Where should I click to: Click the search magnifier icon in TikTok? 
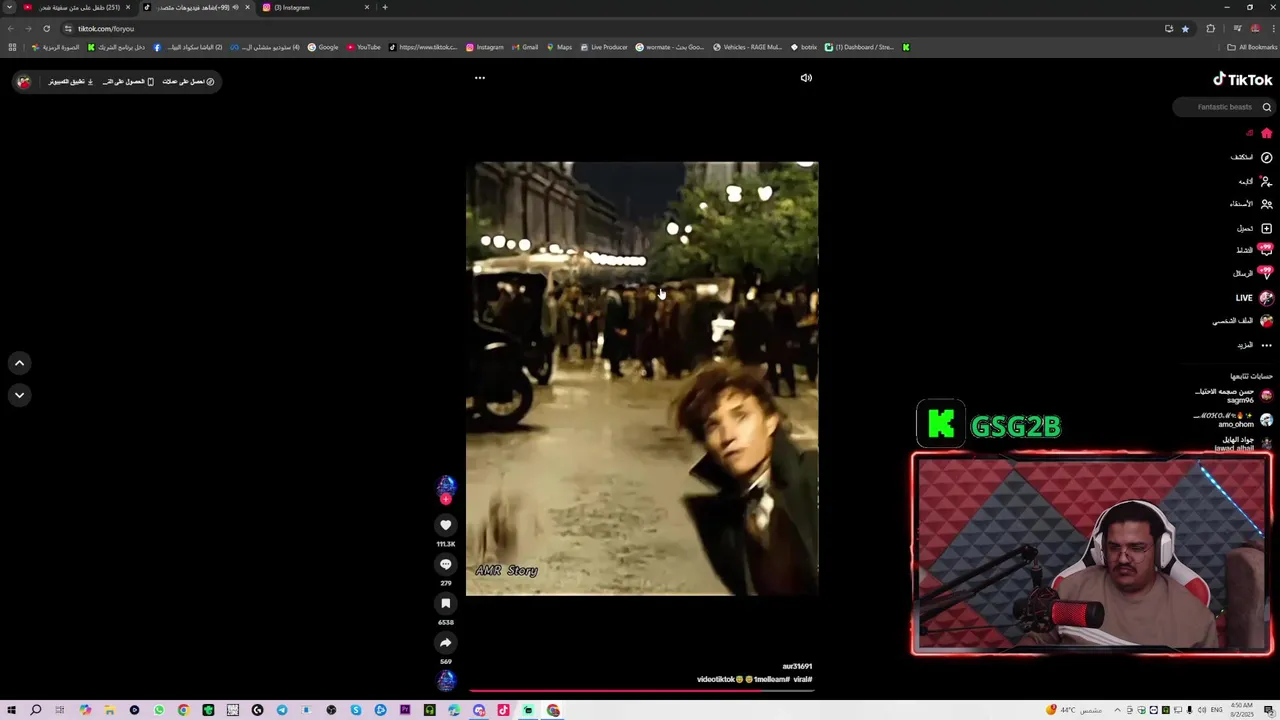[1266, 107]
